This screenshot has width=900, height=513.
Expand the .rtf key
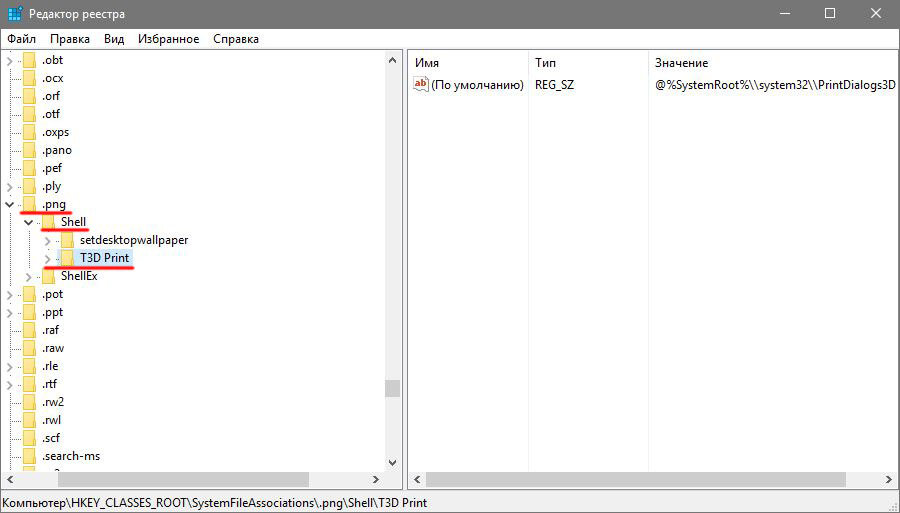tap(10, 384)
